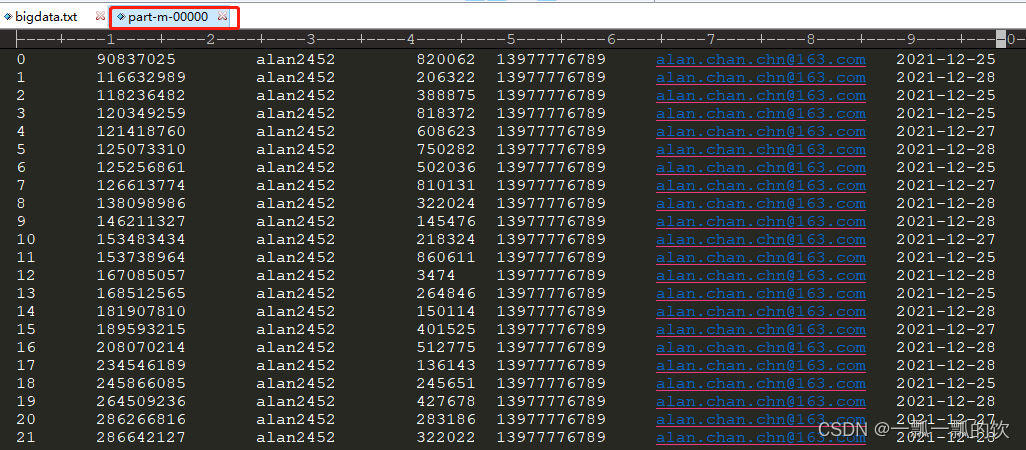
Task: Click the email link in row 10
Action: click(761, 239)
